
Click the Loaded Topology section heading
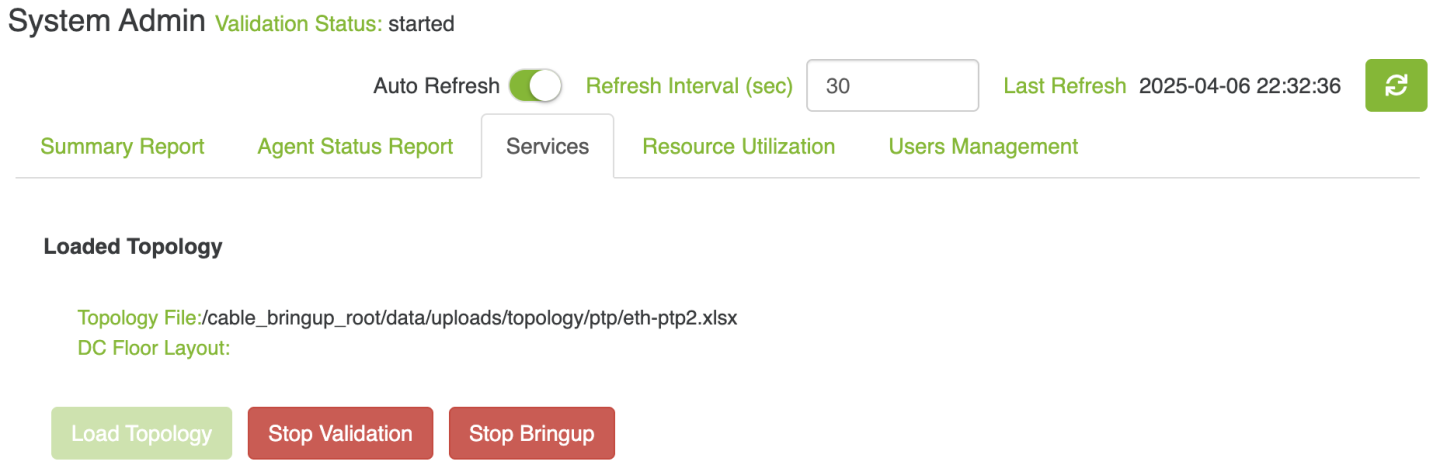pos(133,247)
